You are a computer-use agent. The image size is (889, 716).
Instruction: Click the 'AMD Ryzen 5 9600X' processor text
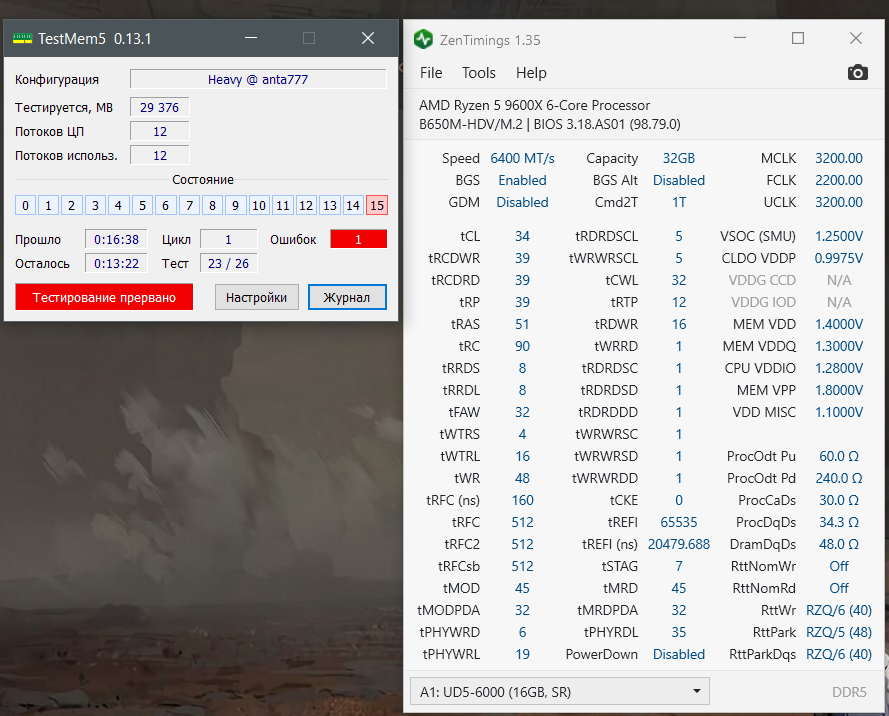click(x=535, y=105)
